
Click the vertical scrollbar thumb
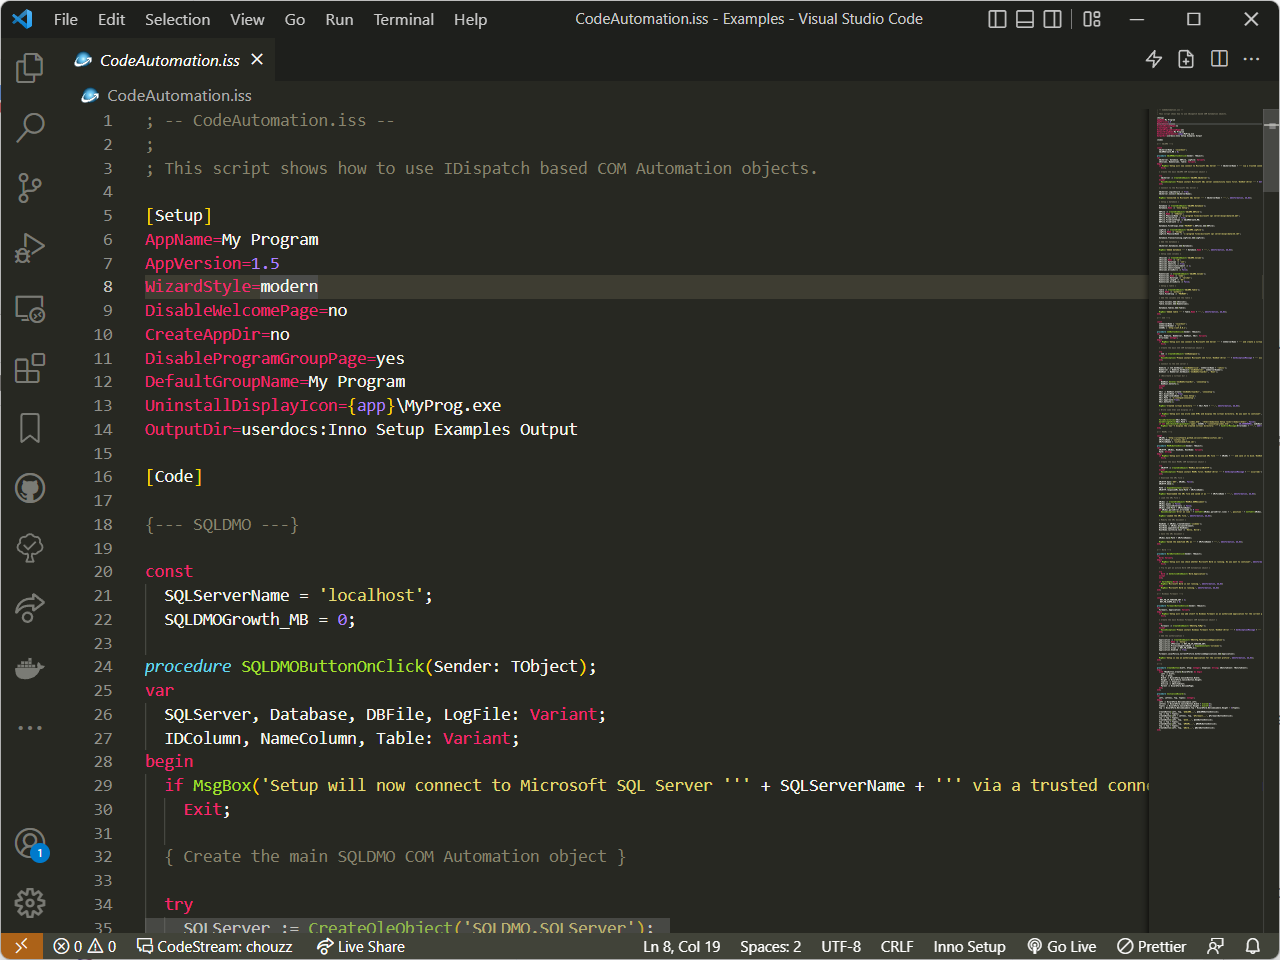(1271, 150)
